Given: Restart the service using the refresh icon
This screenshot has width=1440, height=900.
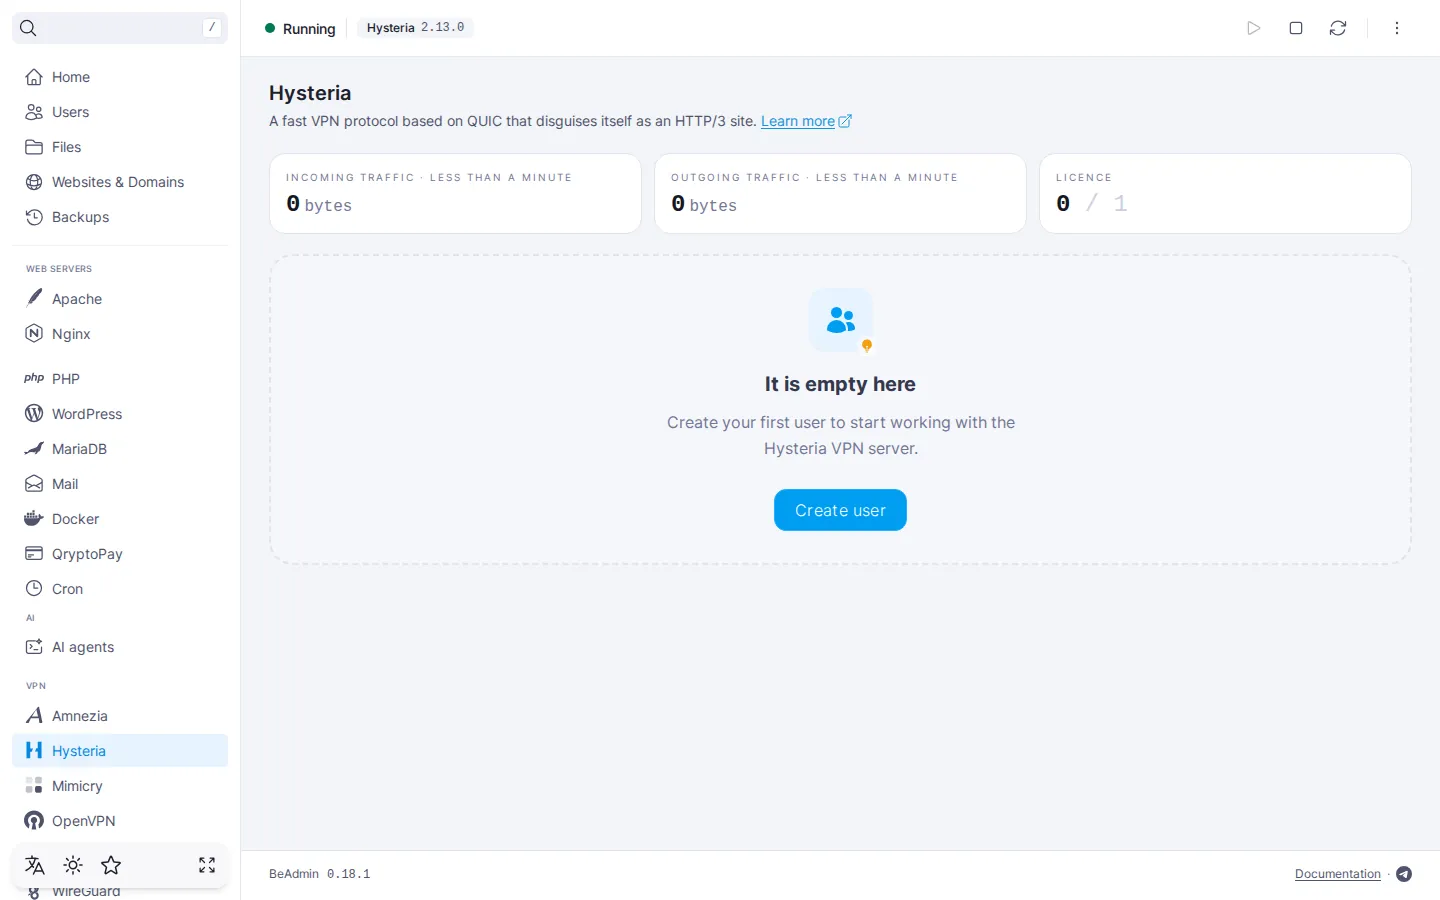Looking at the screenshot, I should [1338, 28].
